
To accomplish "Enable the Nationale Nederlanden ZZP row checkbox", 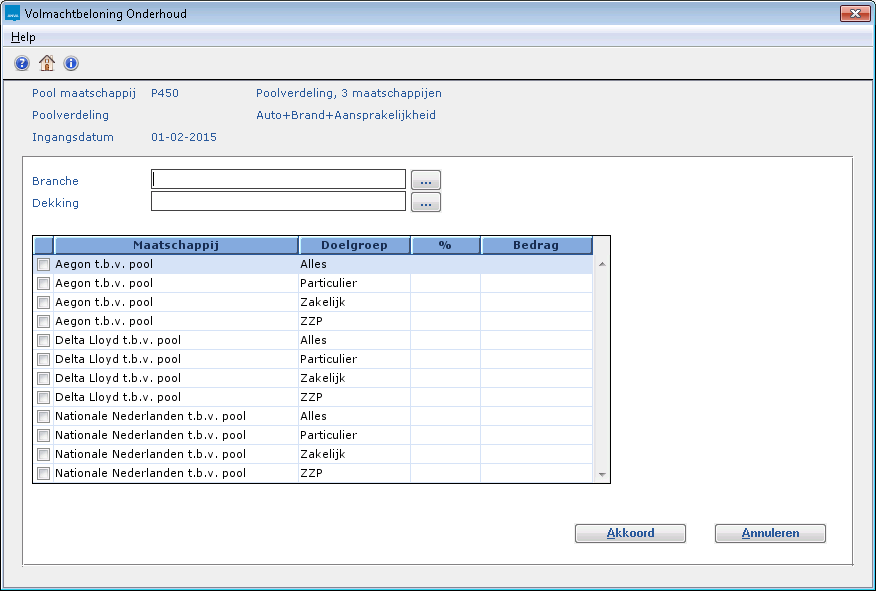I will (x=43, y=474).
